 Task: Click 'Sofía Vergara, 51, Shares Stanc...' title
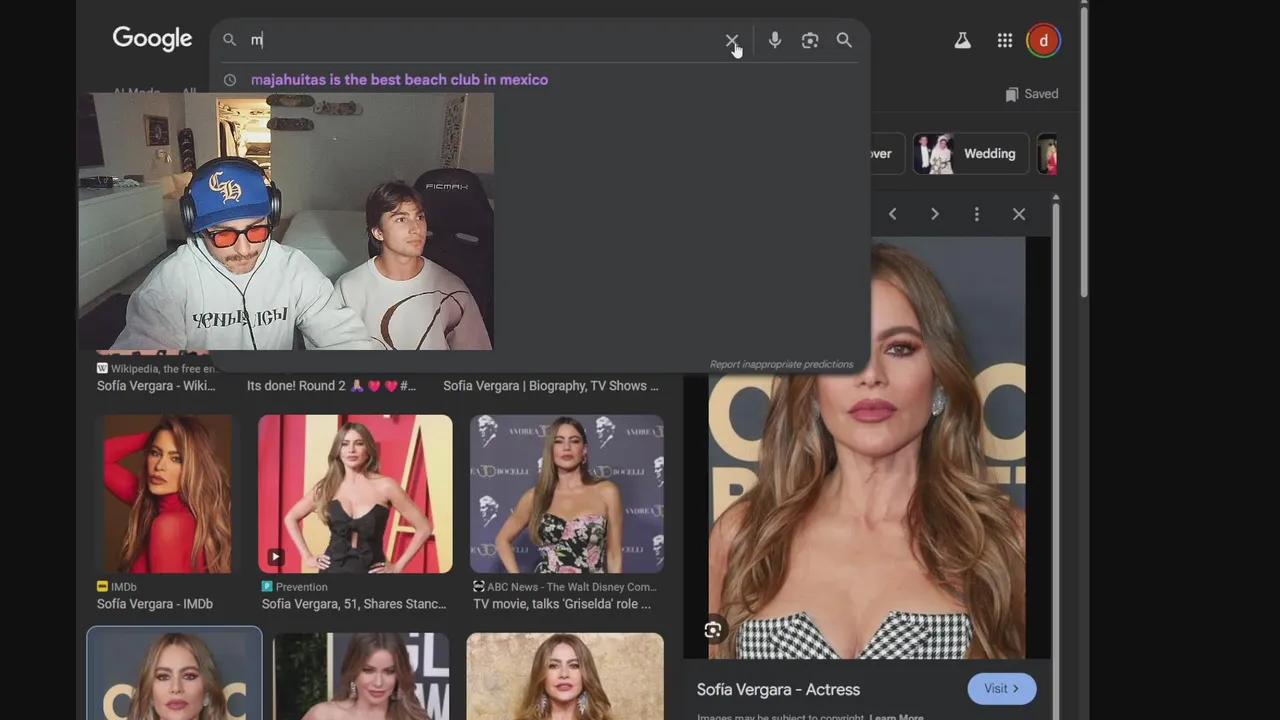click(354, 604)
